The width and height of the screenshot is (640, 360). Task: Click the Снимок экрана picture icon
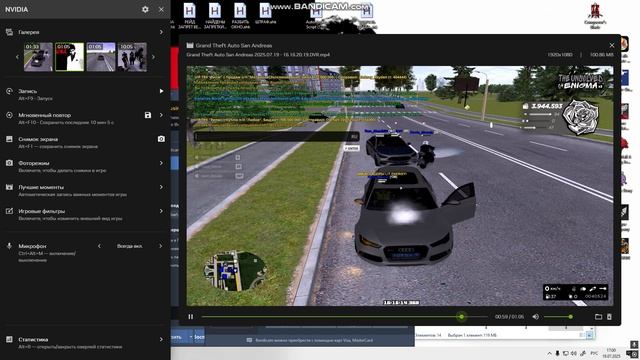point(9,139)
